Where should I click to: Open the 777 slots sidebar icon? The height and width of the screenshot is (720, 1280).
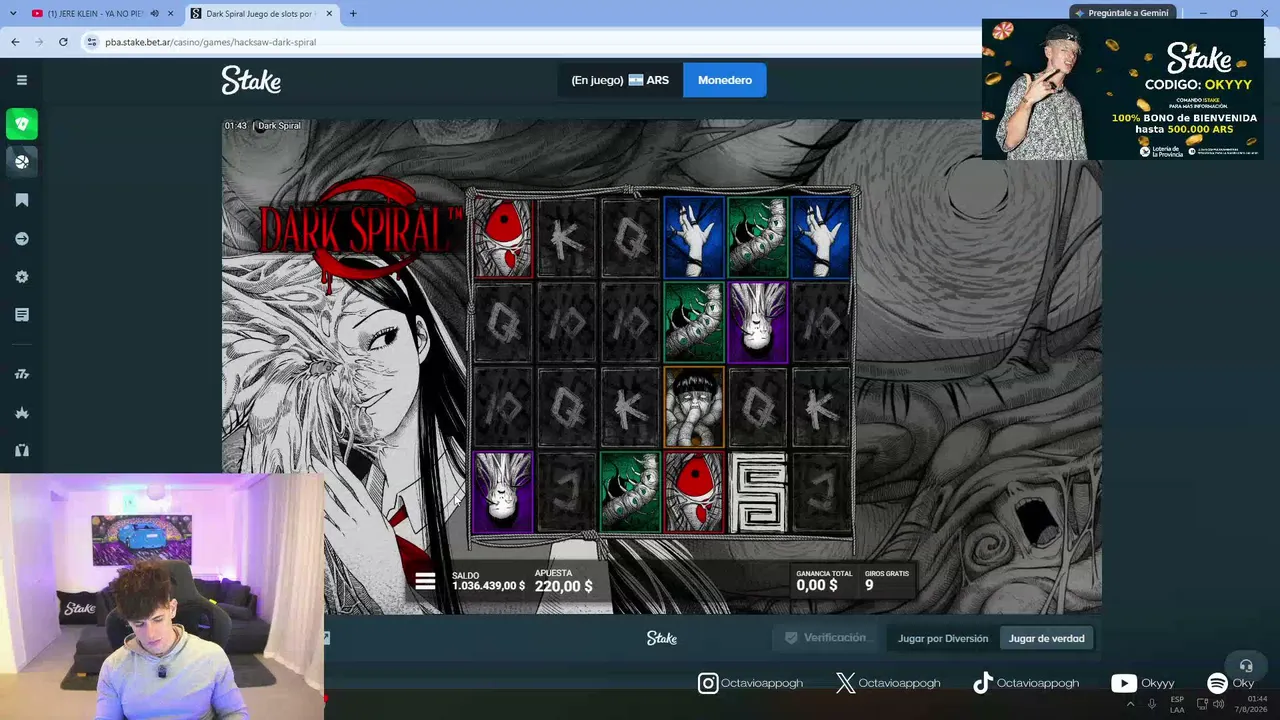pyautogui.click(x=22, y=374)
